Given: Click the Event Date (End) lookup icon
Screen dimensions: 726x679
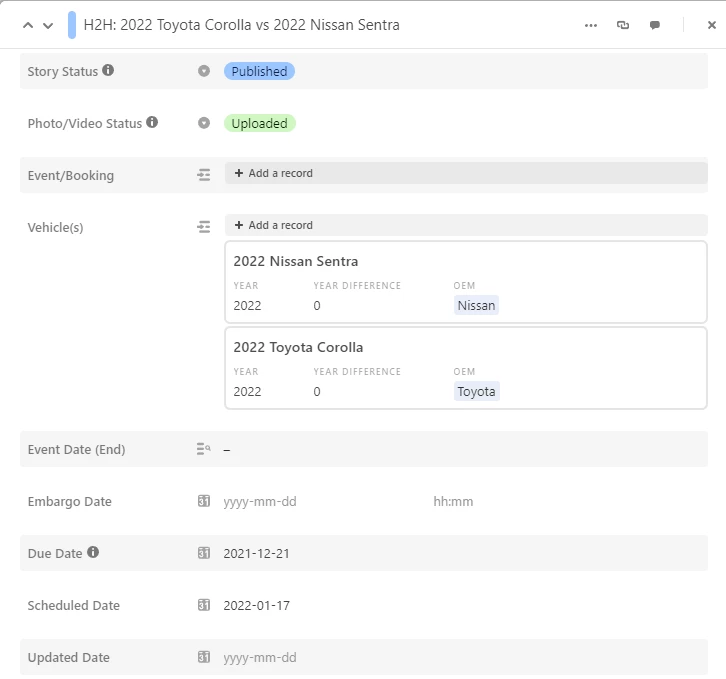Looking at the screenshot, I should 204,449.
